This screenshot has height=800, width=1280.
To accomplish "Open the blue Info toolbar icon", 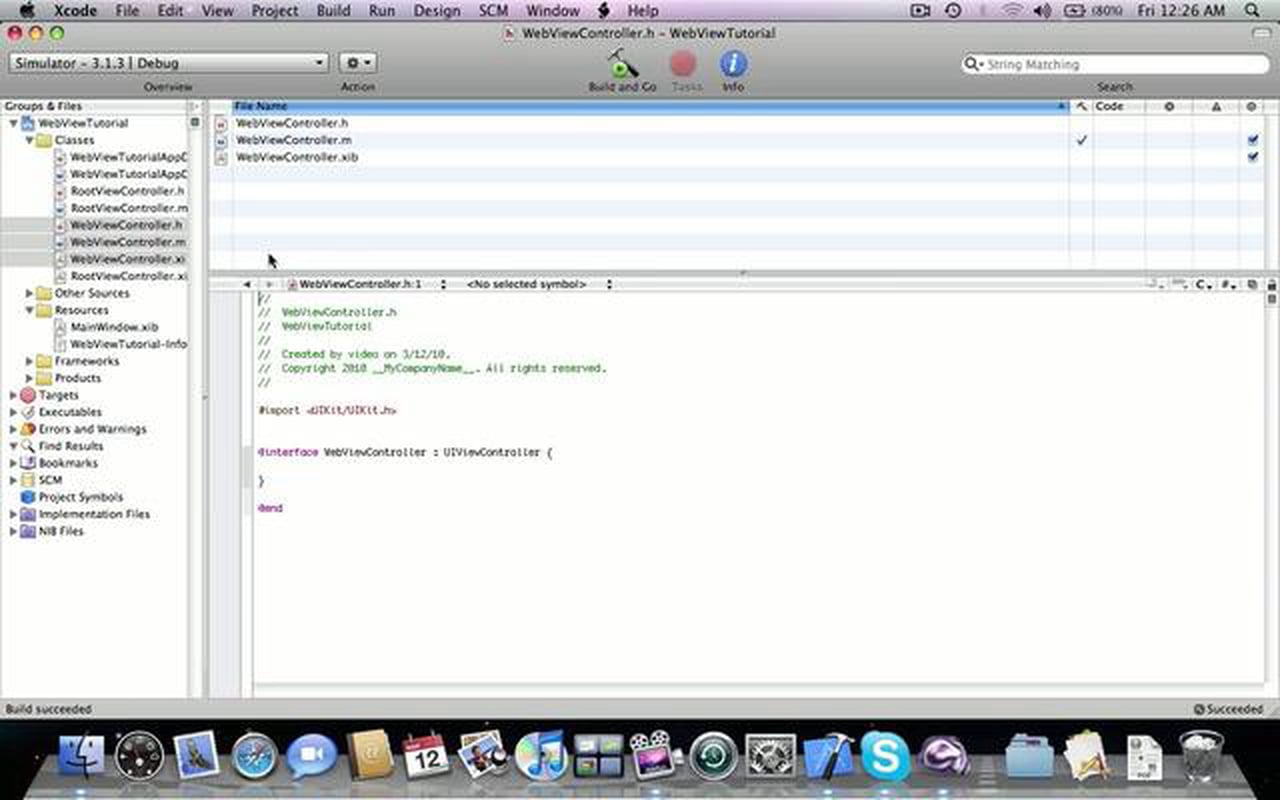I will point(733,64).
